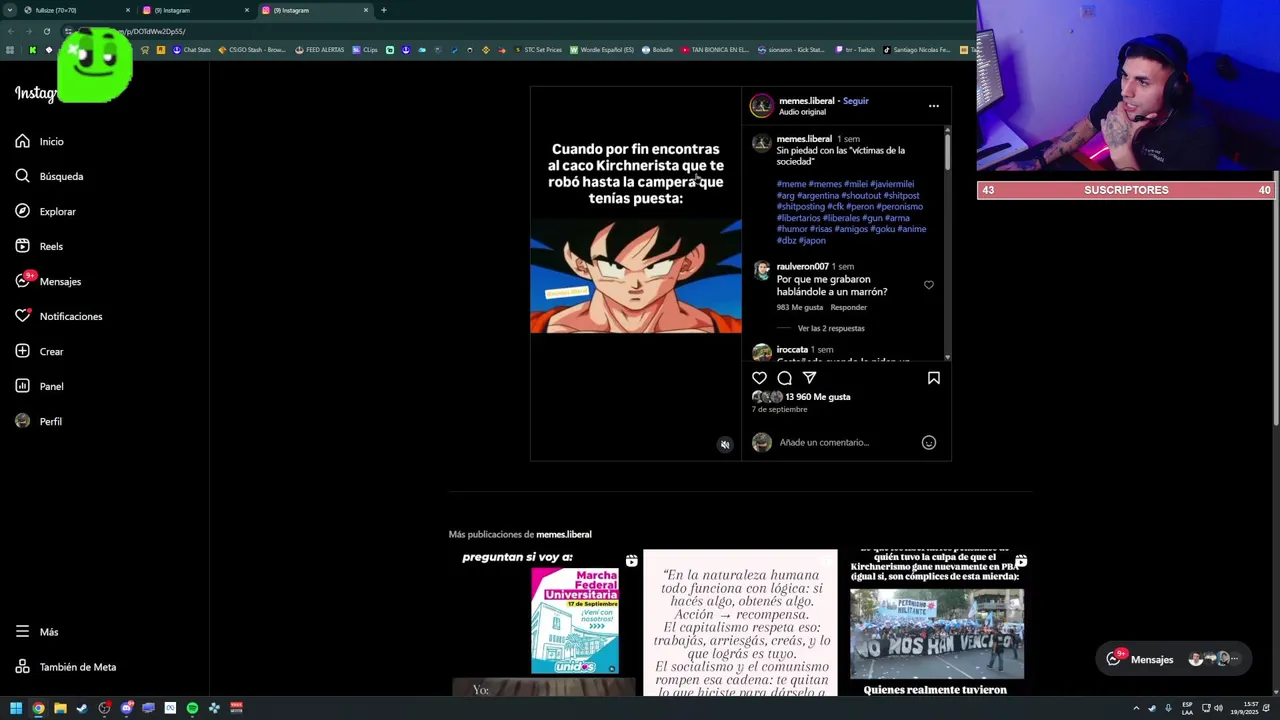Screen dimensions: 1280x720
Task: Open Reels in the sidebar
Action: 40,247
